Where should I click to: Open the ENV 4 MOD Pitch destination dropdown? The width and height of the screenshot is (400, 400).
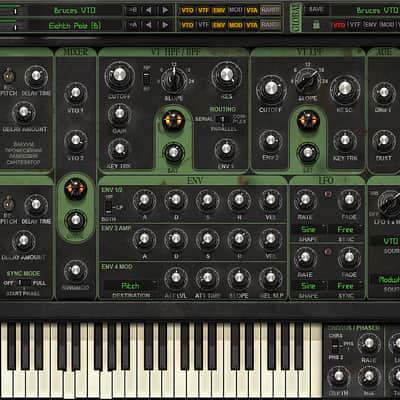131,286
